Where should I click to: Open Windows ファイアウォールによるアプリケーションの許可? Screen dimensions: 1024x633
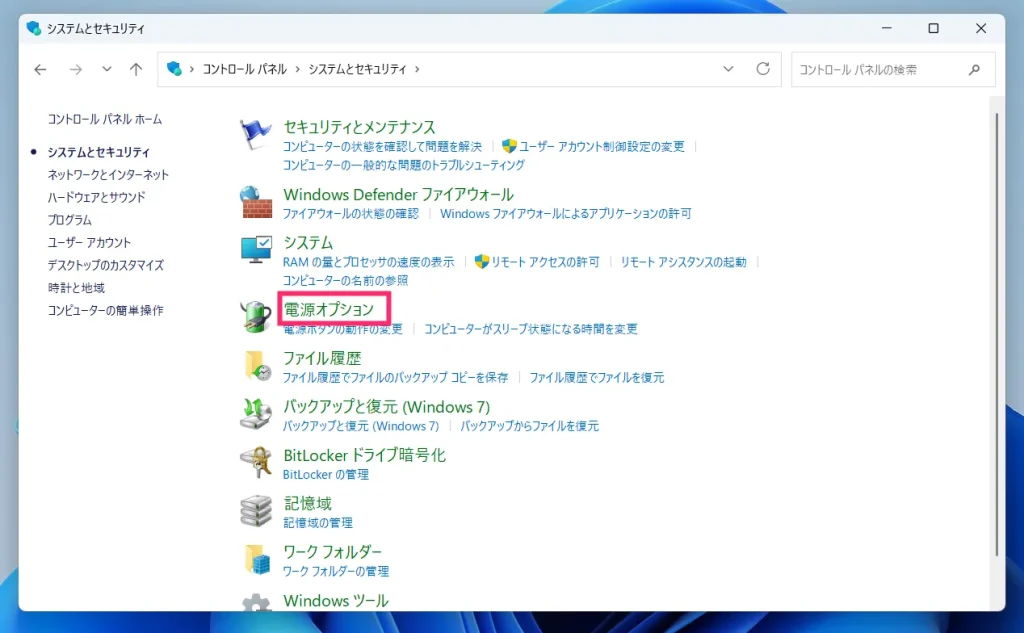pyautogui.click(x=566, y=214)
